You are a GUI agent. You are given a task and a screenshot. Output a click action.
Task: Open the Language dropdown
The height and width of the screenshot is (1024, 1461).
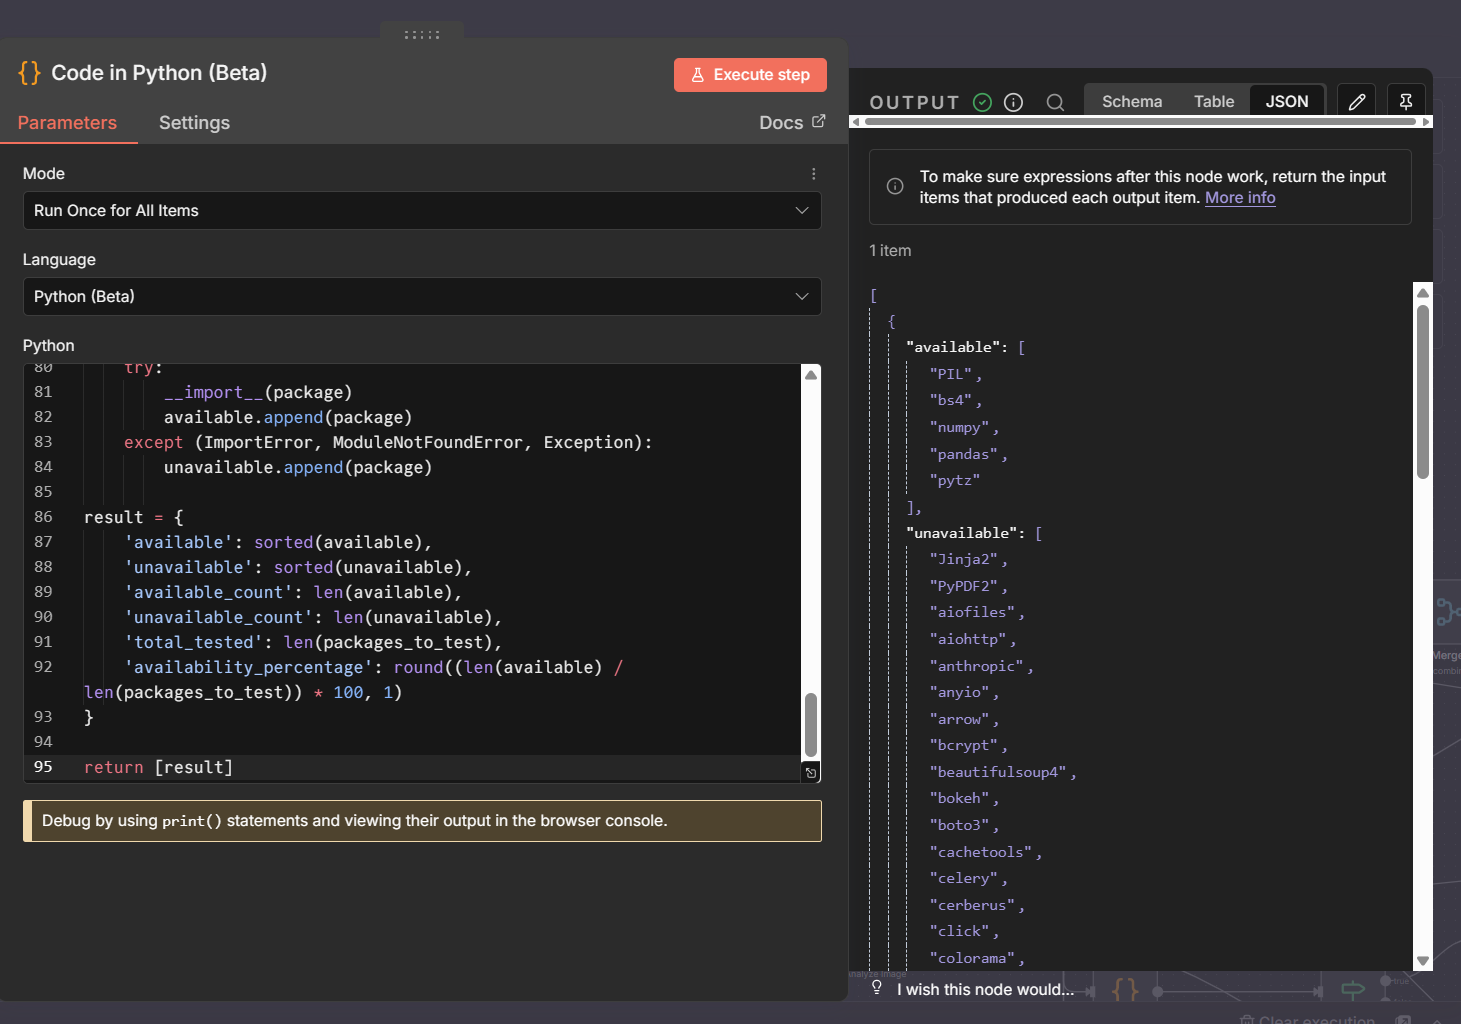tap(421, 297)
